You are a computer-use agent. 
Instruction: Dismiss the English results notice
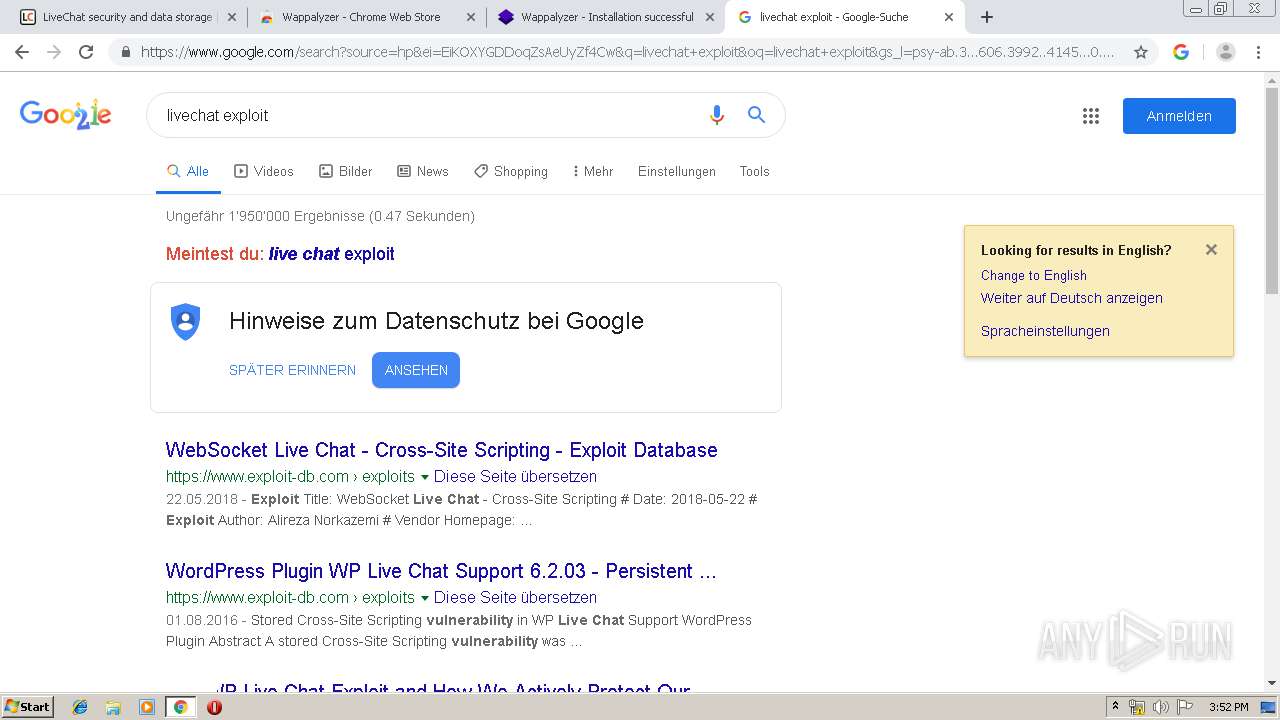click(x=1211, y=250)
